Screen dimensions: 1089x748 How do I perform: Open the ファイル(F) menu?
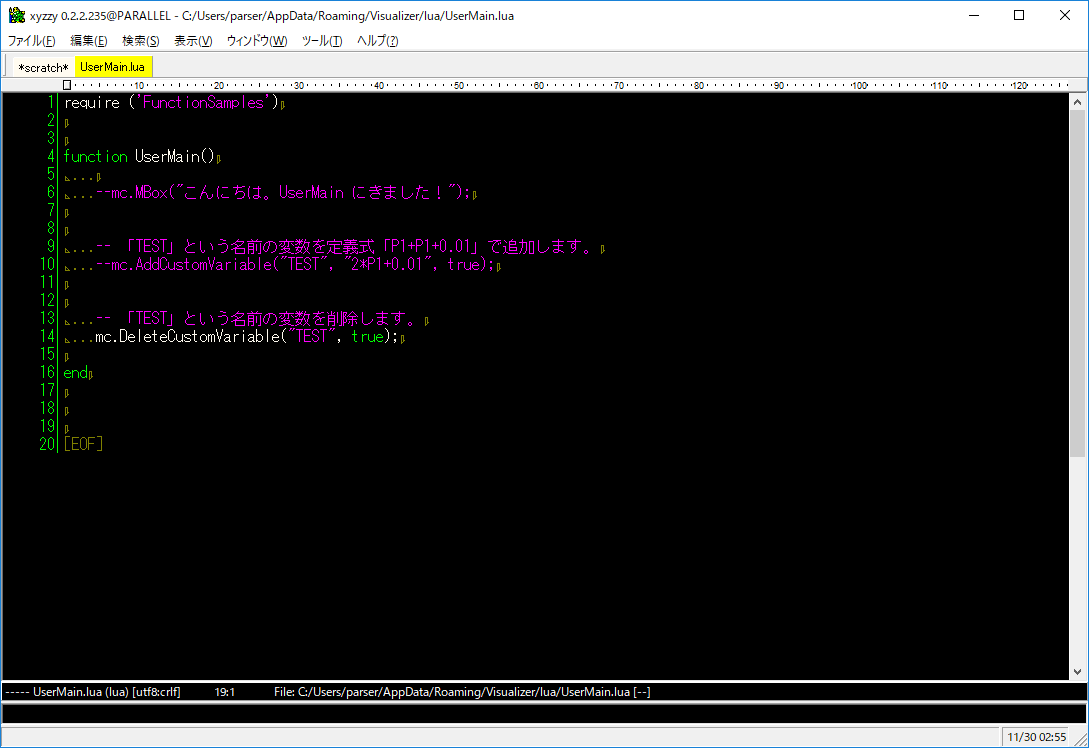tap(32, 41)
